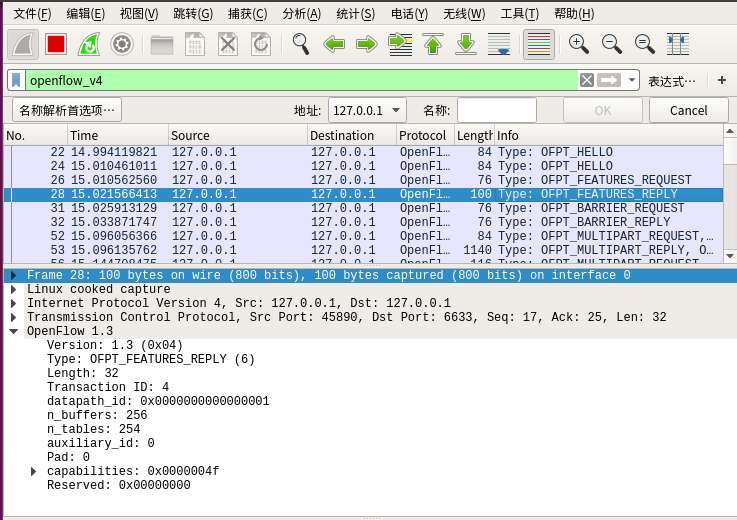Expand Linux cooked capture node

[x=14, y=289]
